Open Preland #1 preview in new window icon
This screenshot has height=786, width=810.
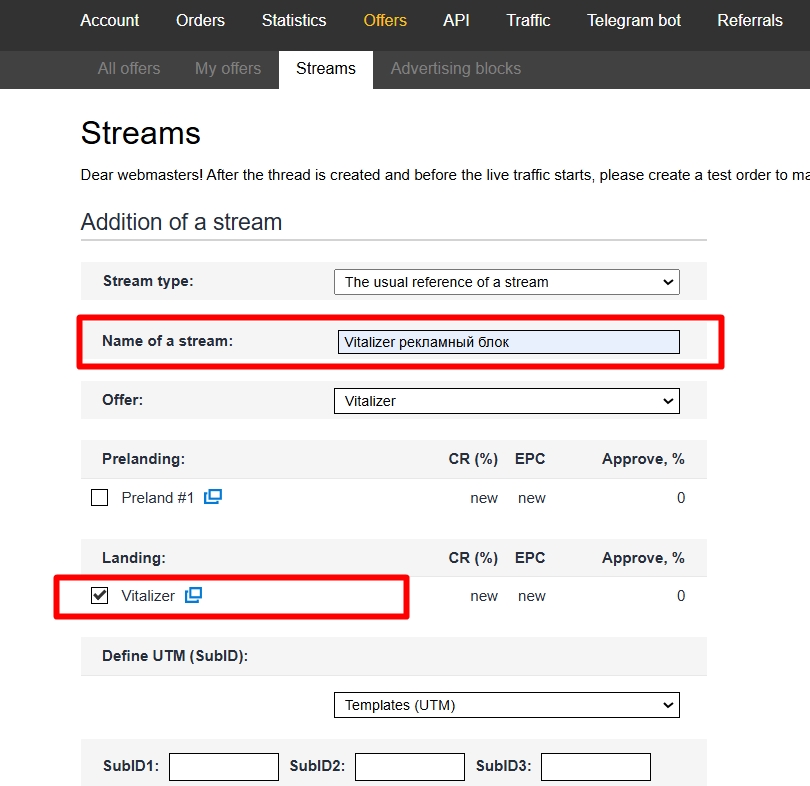(x=213, y=497)
